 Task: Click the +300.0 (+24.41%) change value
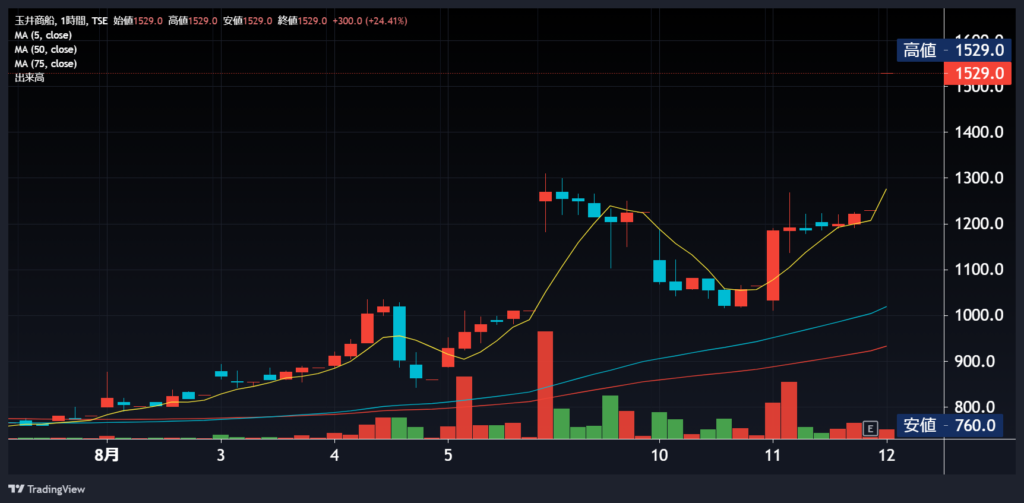(370, 21)
